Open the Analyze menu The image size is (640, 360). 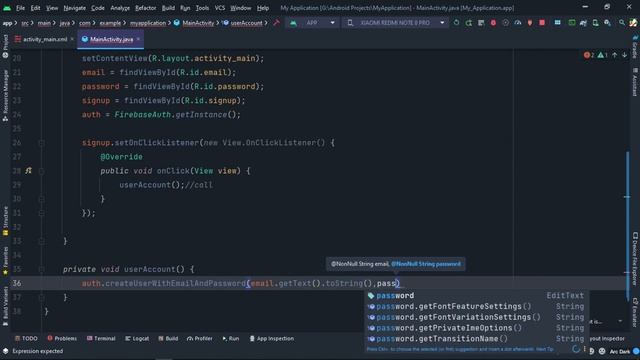click(120, 8)
